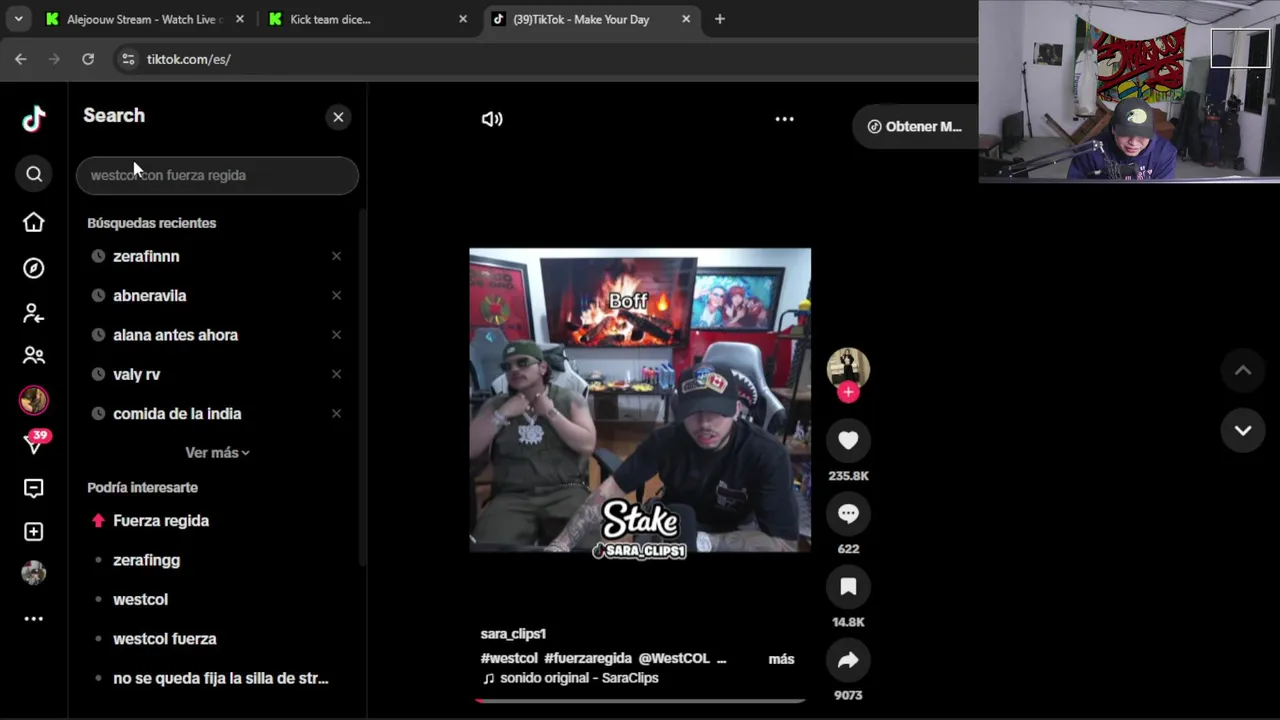Open the profile avatar in sidebar
Viewport: 1280px width, 720px height.
(x=34, y=573)
